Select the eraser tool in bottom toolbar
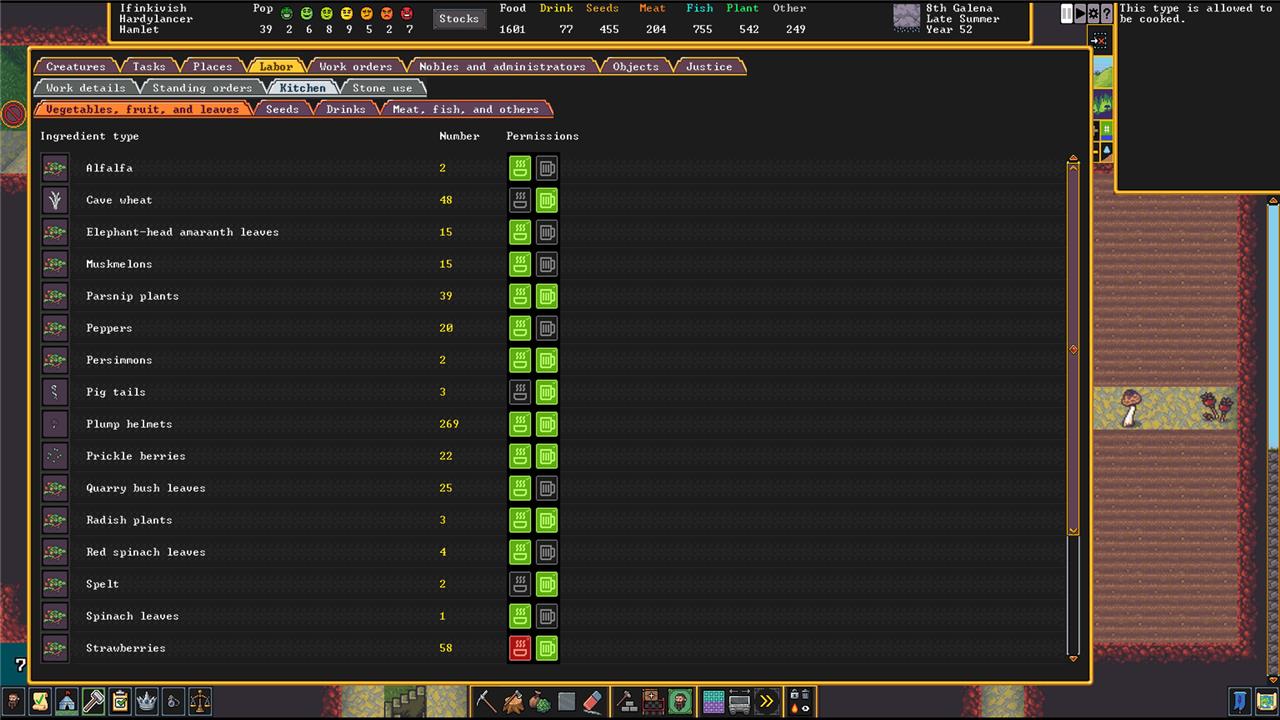Image resolution: width=1280 pixels, height=720 pixels. tap(593, 701)
